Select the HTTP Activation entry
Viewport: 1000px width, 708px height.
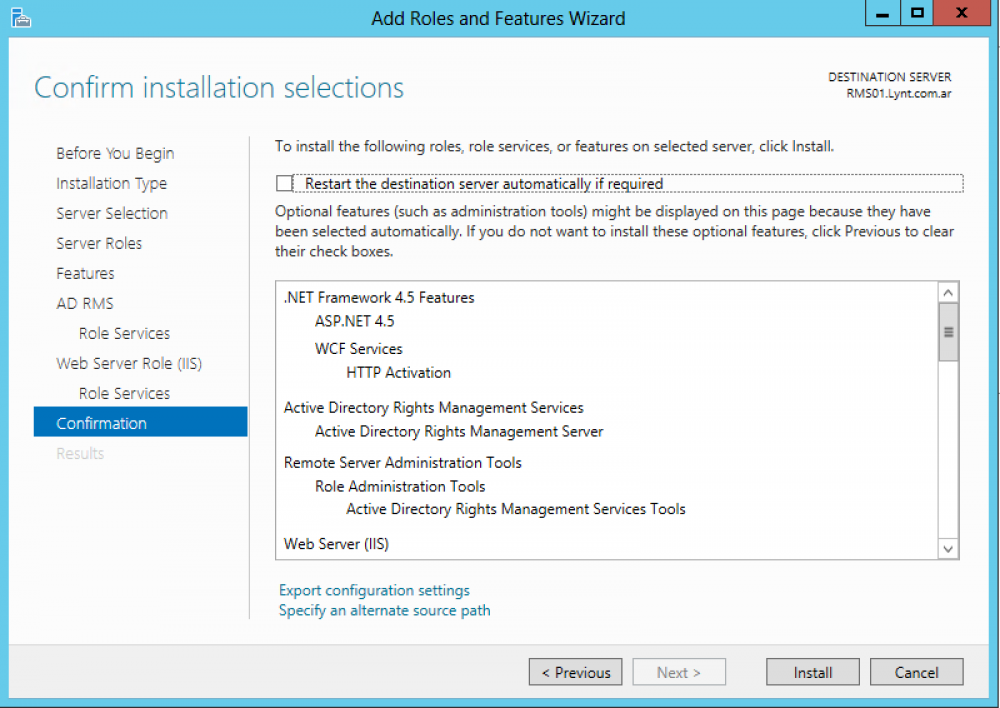[x=399, y=372]
